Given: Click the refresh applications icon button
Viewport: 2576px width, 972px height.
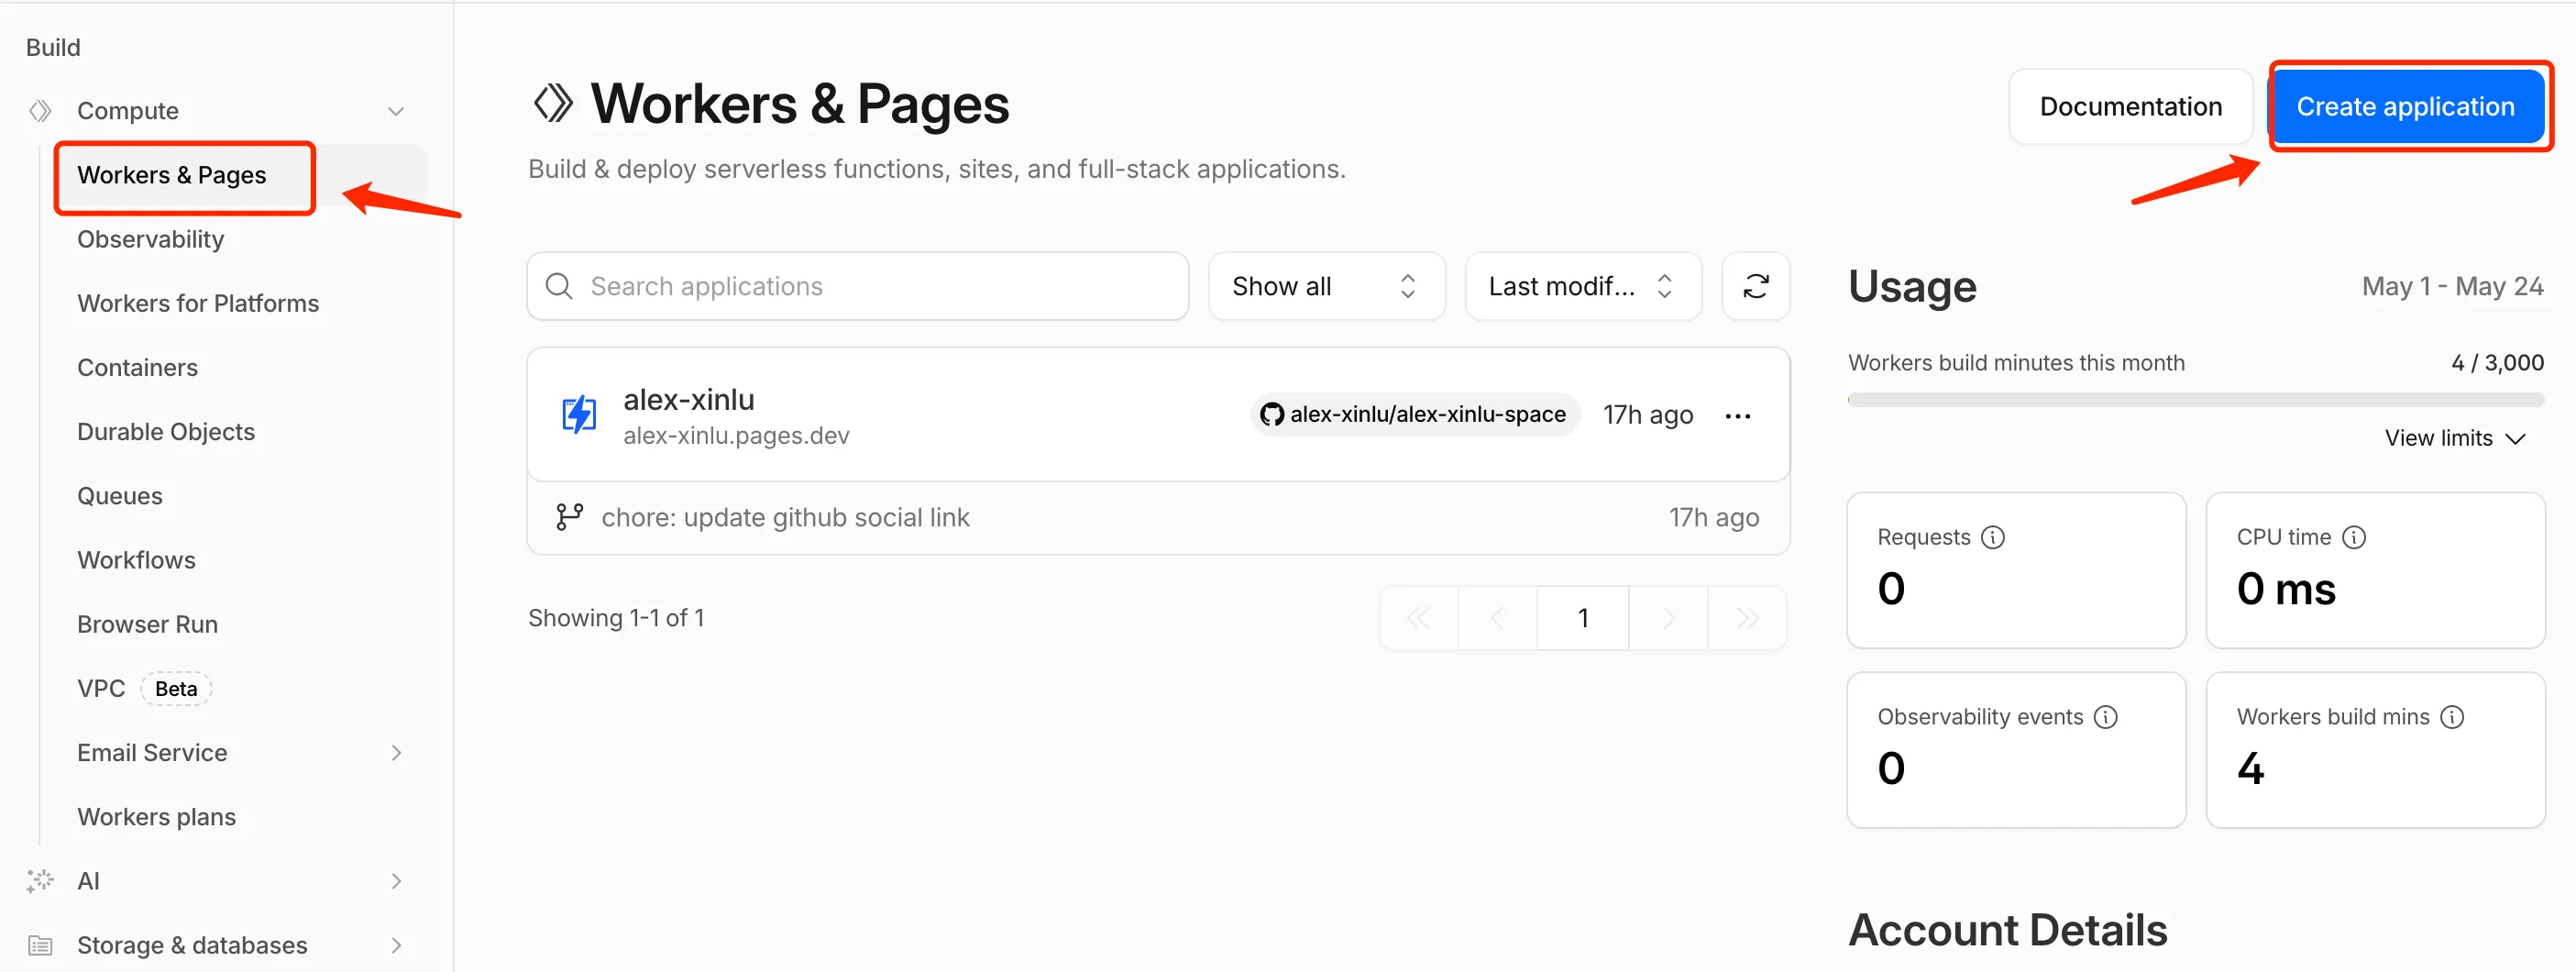Looking at the screenshot, I should click(x=1756, y=286).
